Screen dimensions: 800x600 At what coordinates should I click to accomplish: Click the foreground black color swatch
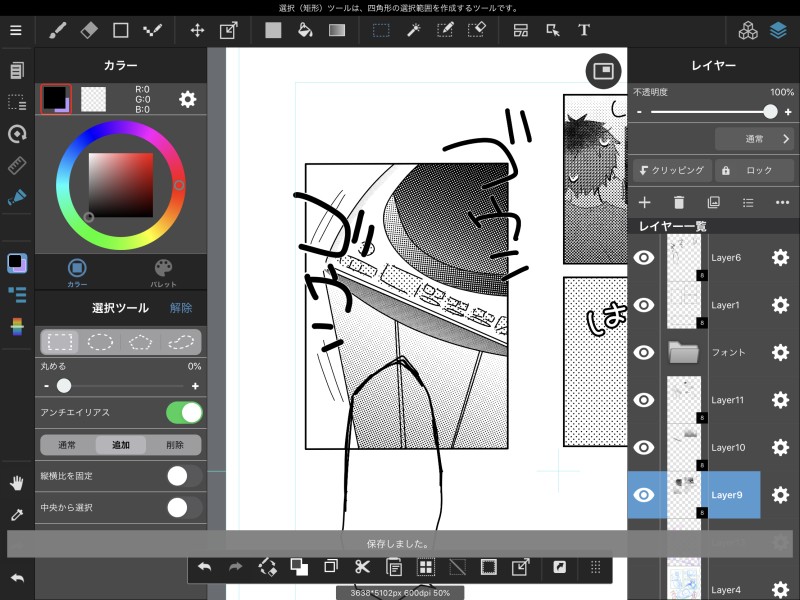tap(55, 98)
